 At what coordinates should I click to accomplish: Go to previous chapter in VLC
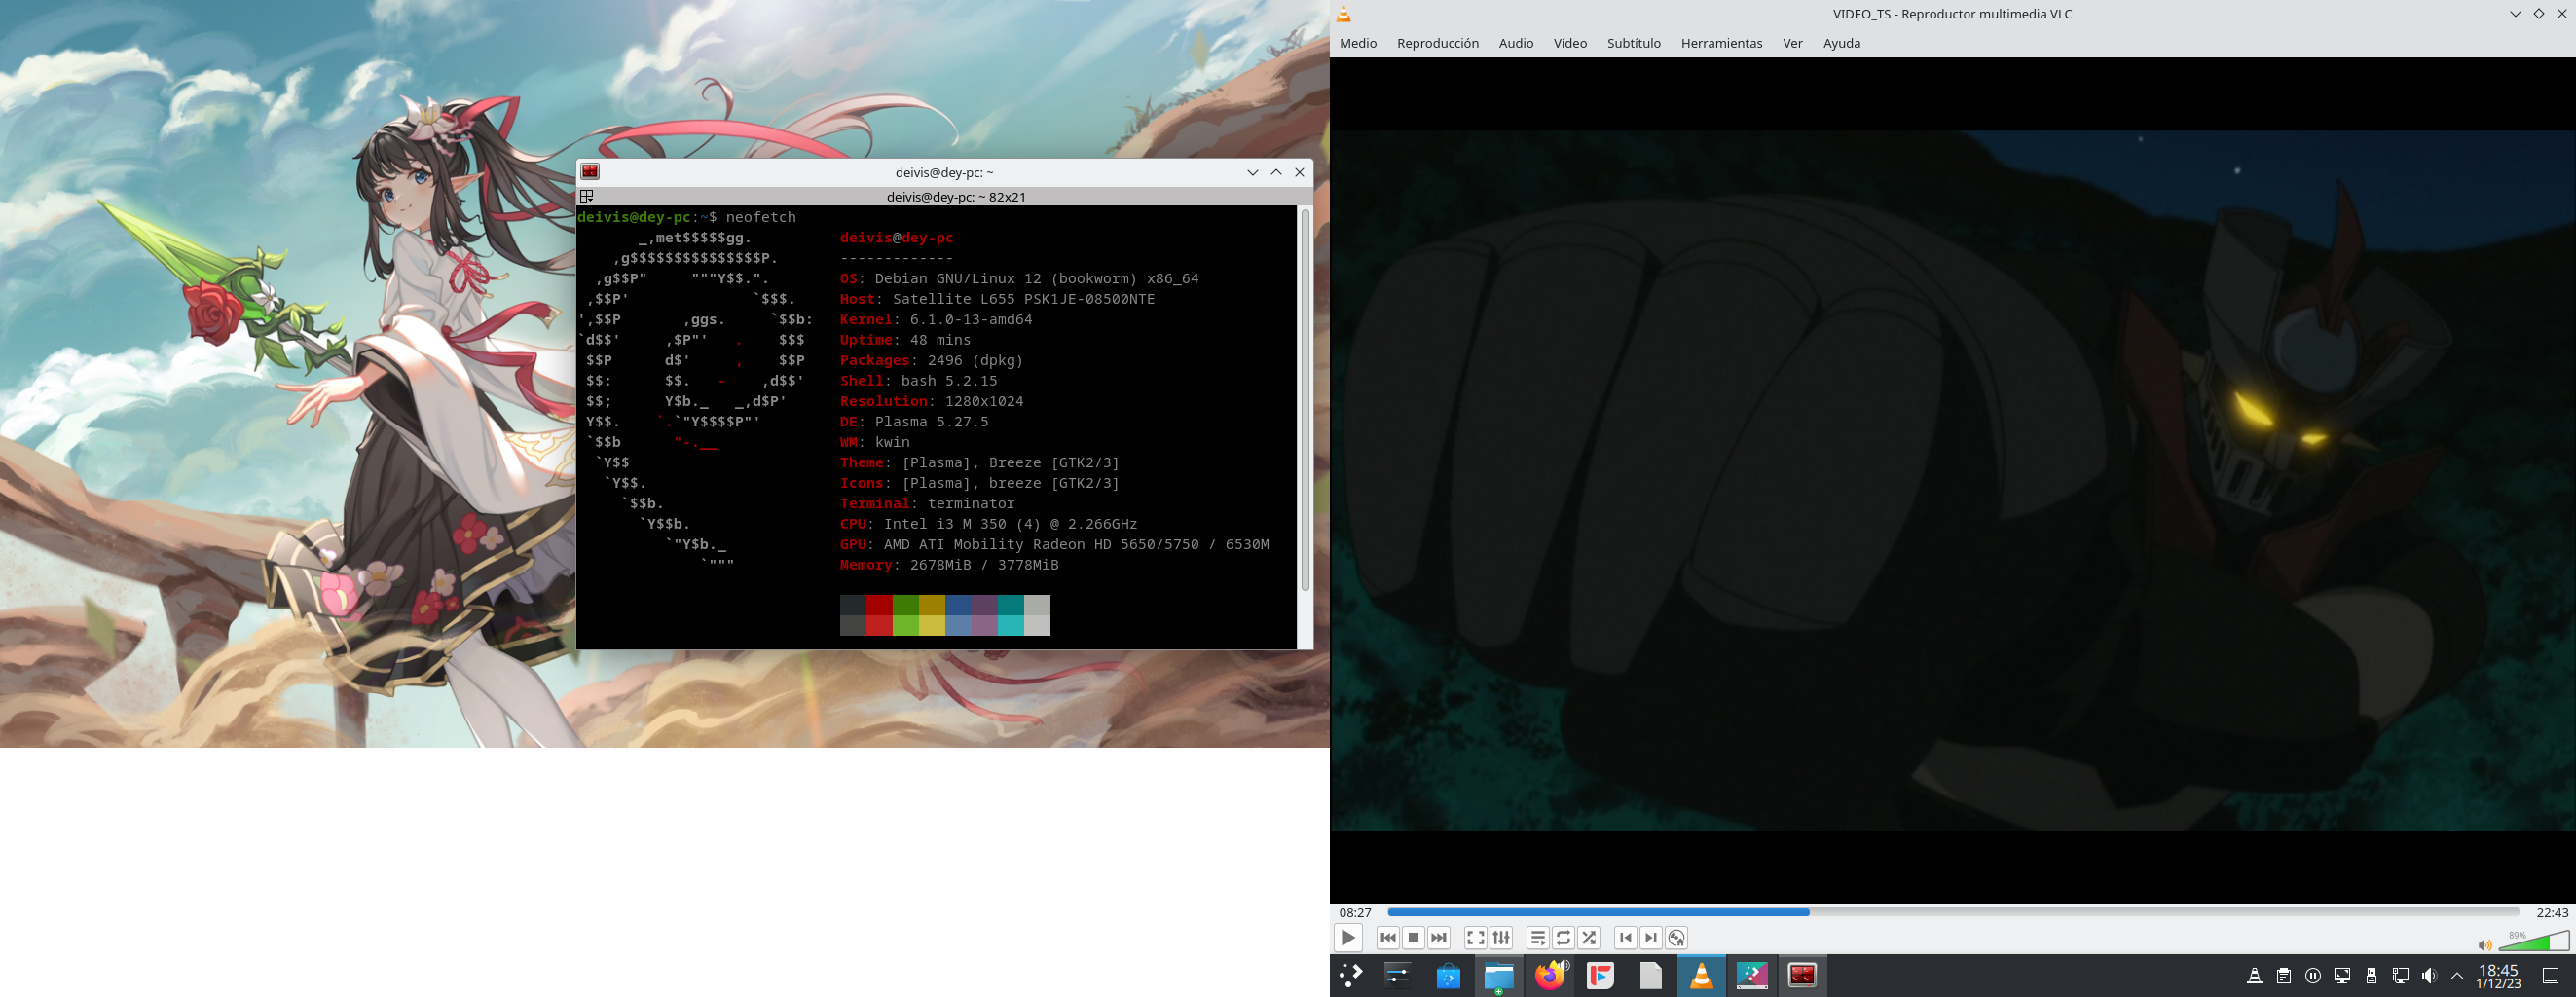pyautogui.click(x=1625, y=938)
